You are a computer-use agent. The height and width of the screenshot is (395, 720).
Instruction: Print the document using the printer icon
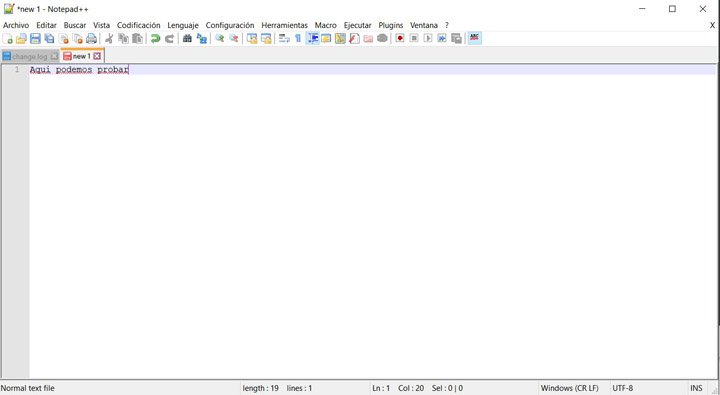[91, 39]
